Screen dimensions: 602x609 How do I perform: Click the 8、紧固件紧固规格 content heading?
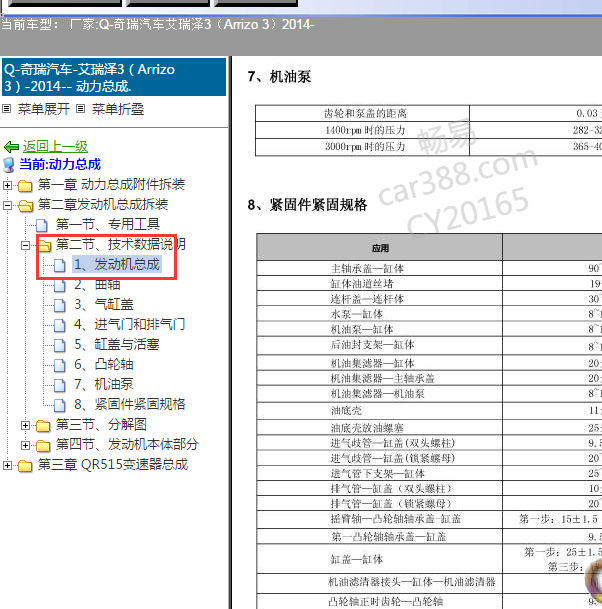pos(307,205)
